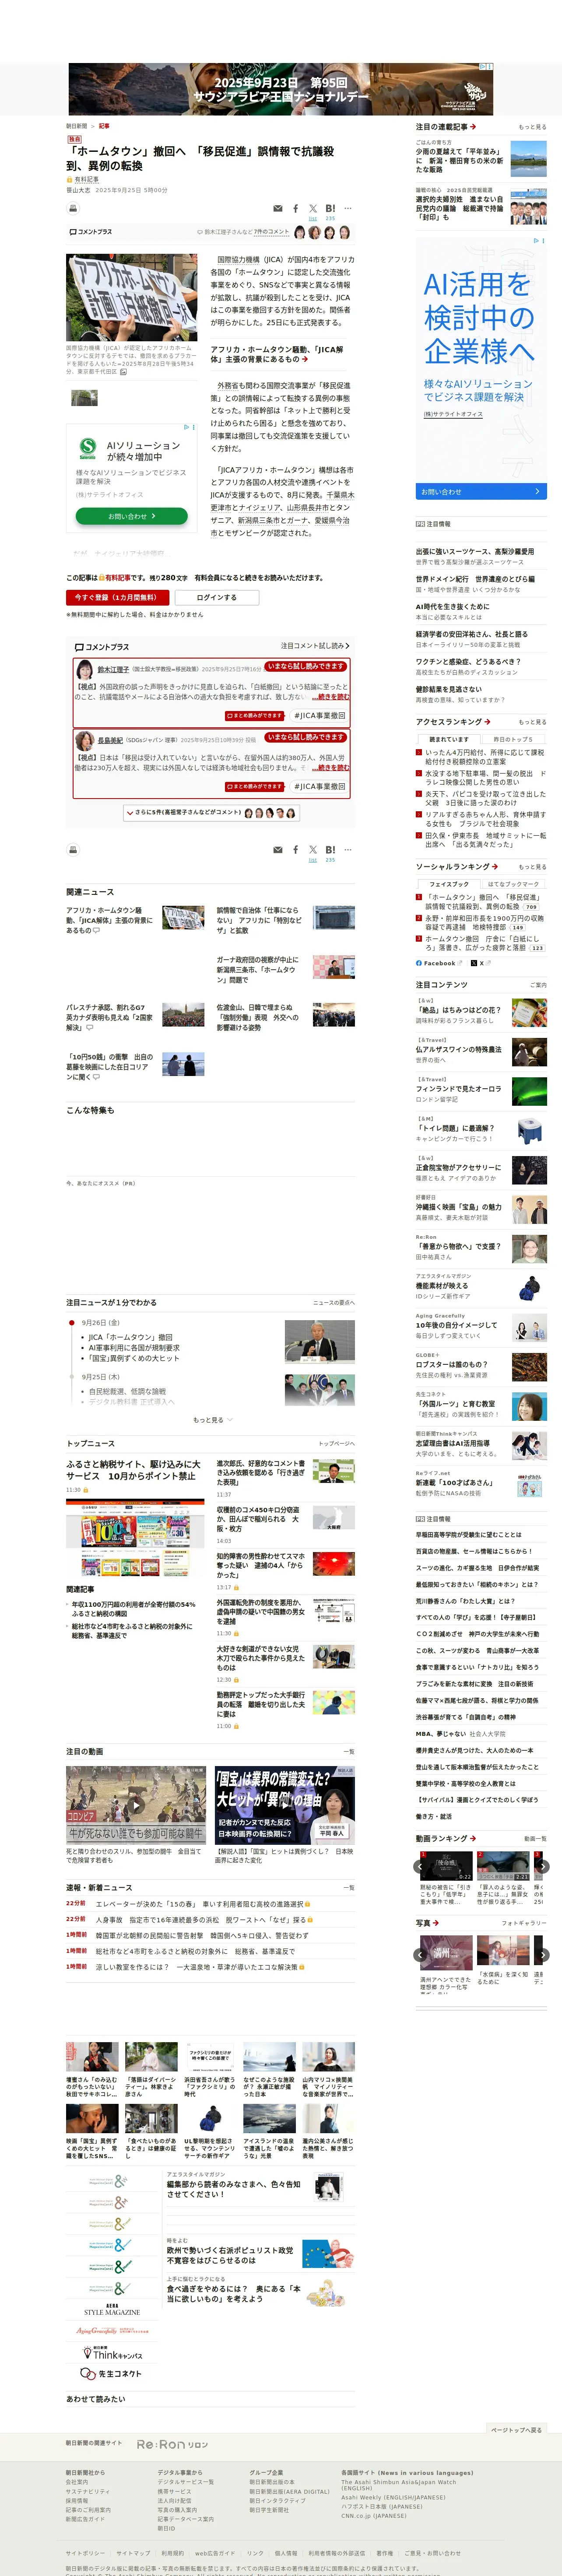The image size is (562, 2576).
Task: Select はてなブックマーク social ranking tab
Action: coord(513,884)
